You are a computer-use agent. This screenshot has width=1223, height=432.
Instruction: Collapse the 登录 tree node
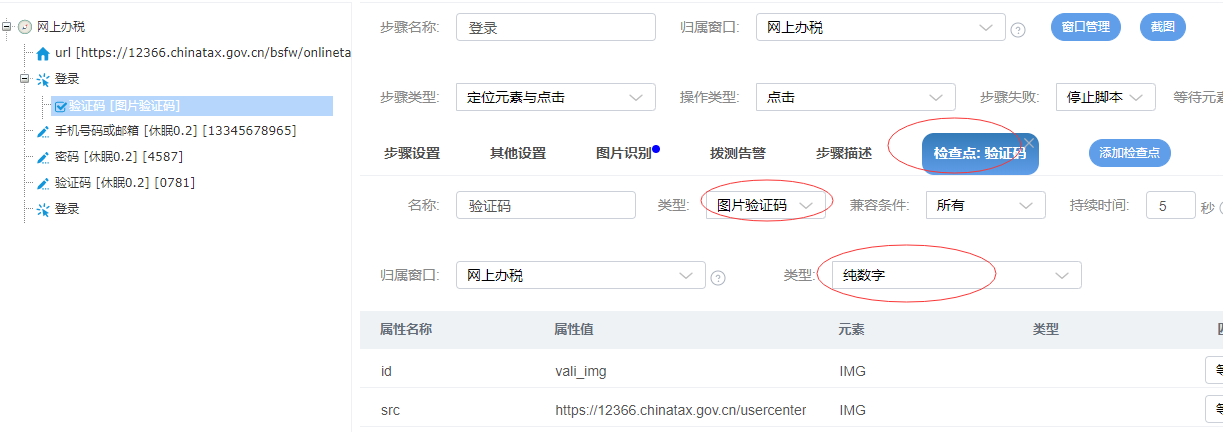click(25, 79)
